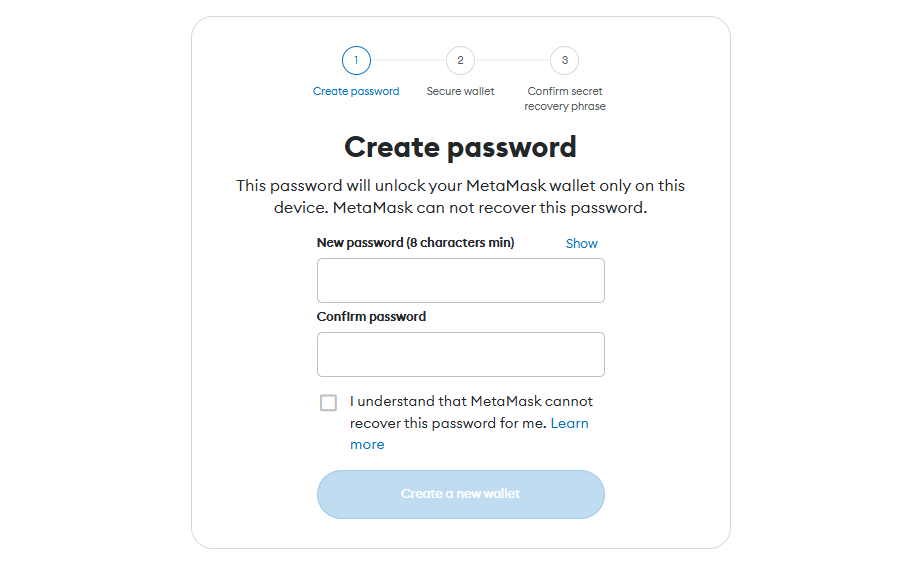Click the word more in Learn more link

(367, 445)
